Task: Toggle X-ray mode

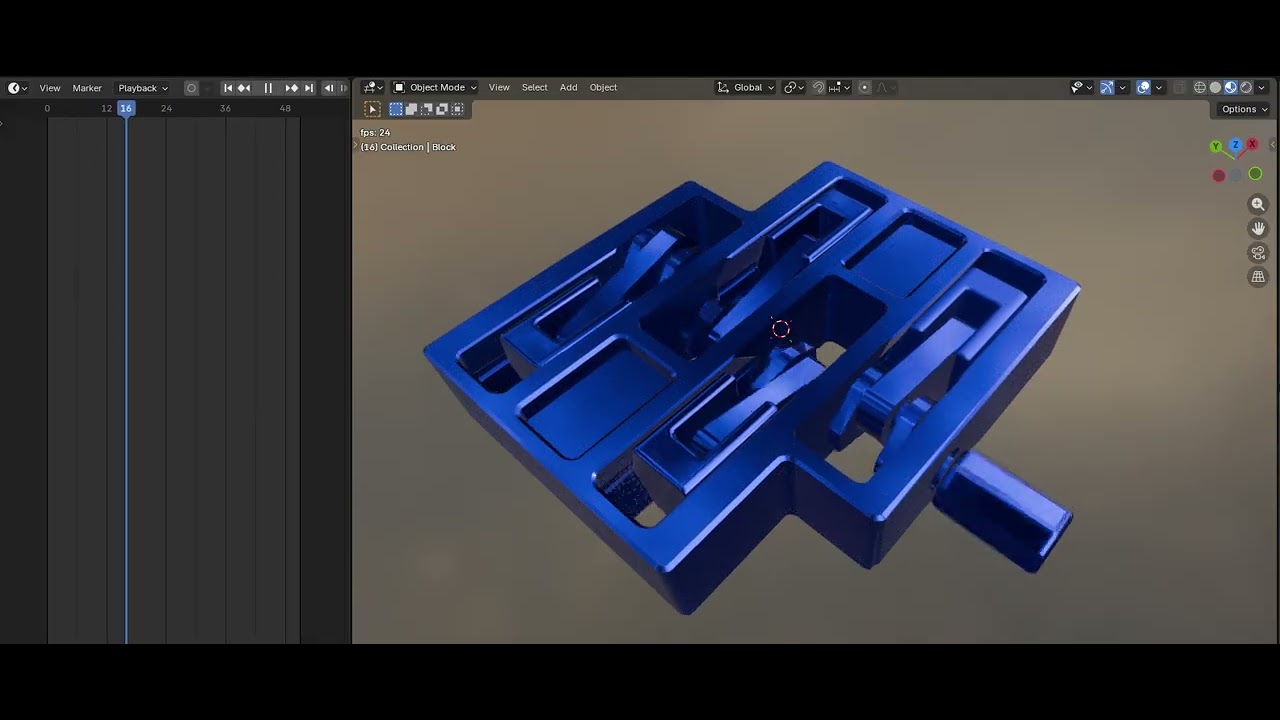Action: tap(1179, 87)
